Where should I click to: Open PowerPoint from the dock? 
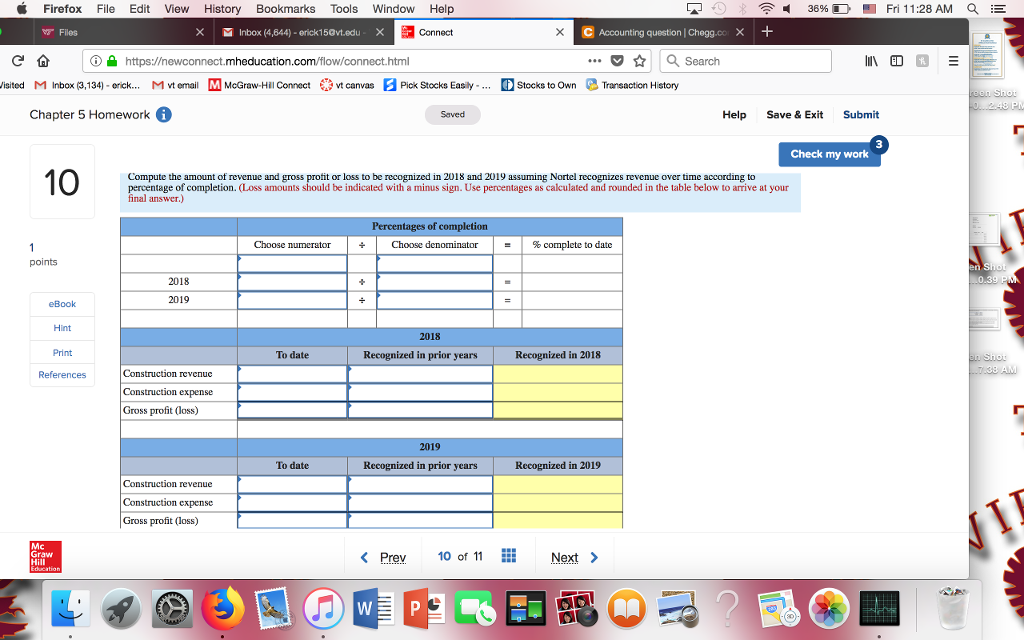coord(424,609)
